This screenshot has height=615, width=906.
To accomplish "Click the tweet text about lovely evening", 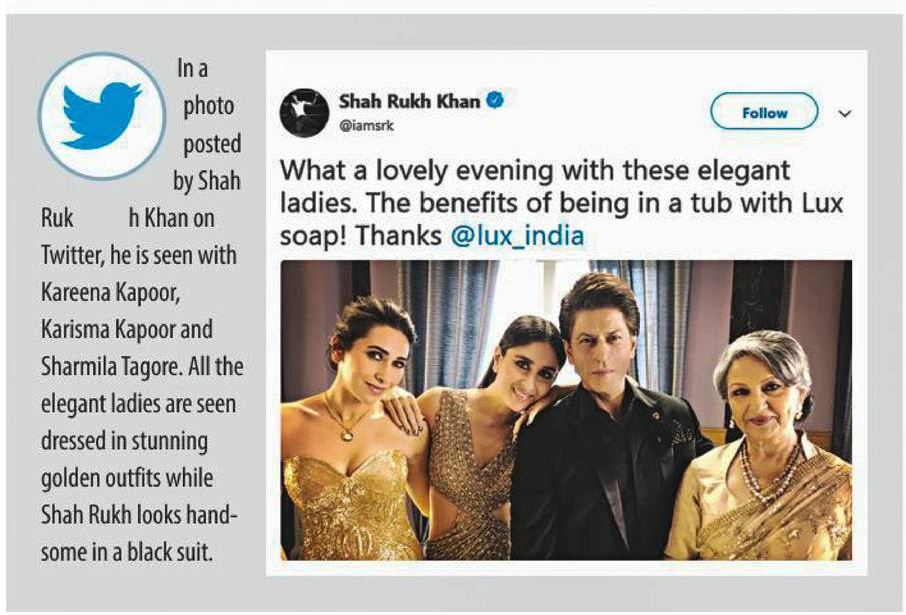I will 560,203.
